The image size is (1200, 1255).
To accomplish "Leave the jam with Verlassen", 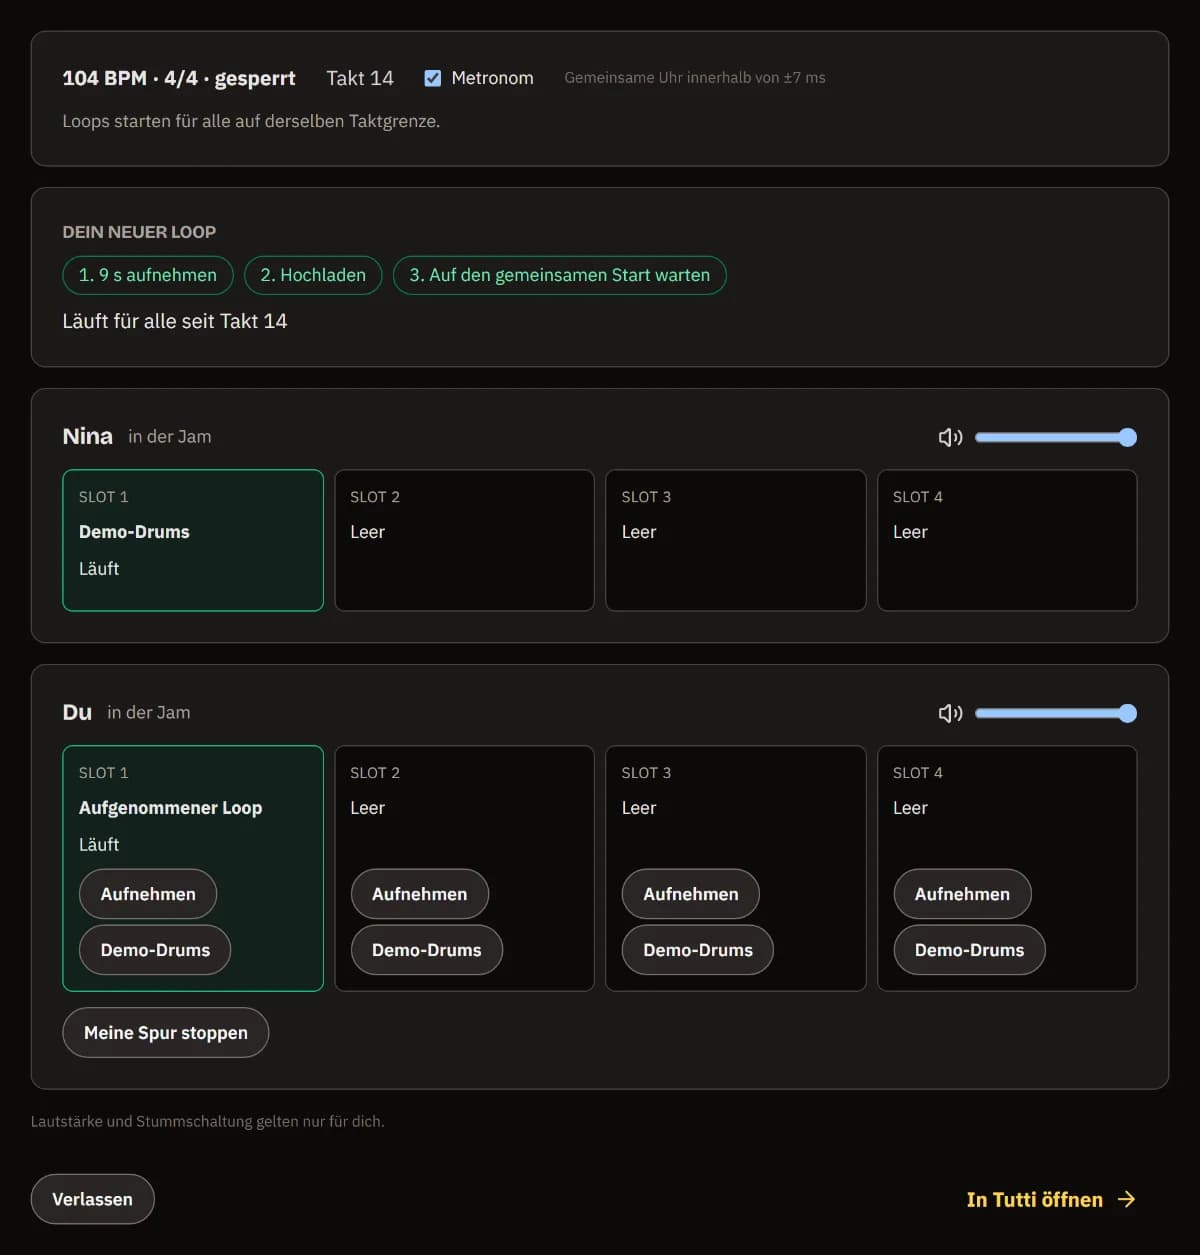I will 92,1199.
